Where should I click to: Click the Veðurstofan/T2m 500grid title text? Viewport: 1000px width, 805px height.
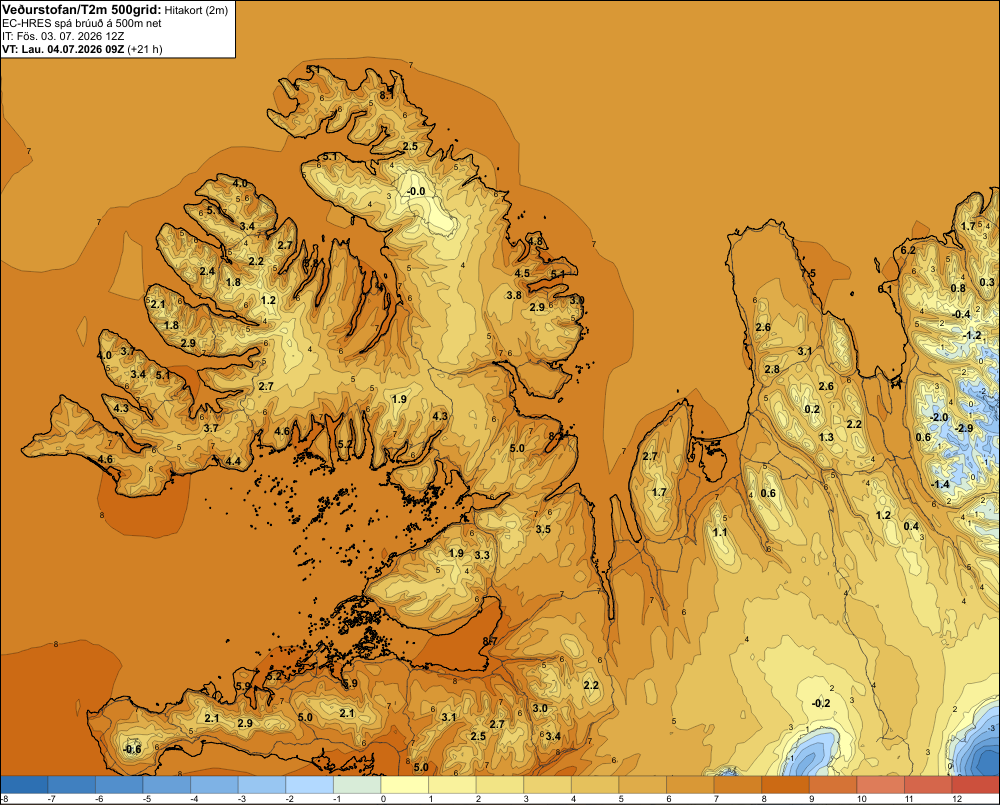pos(81,10)
